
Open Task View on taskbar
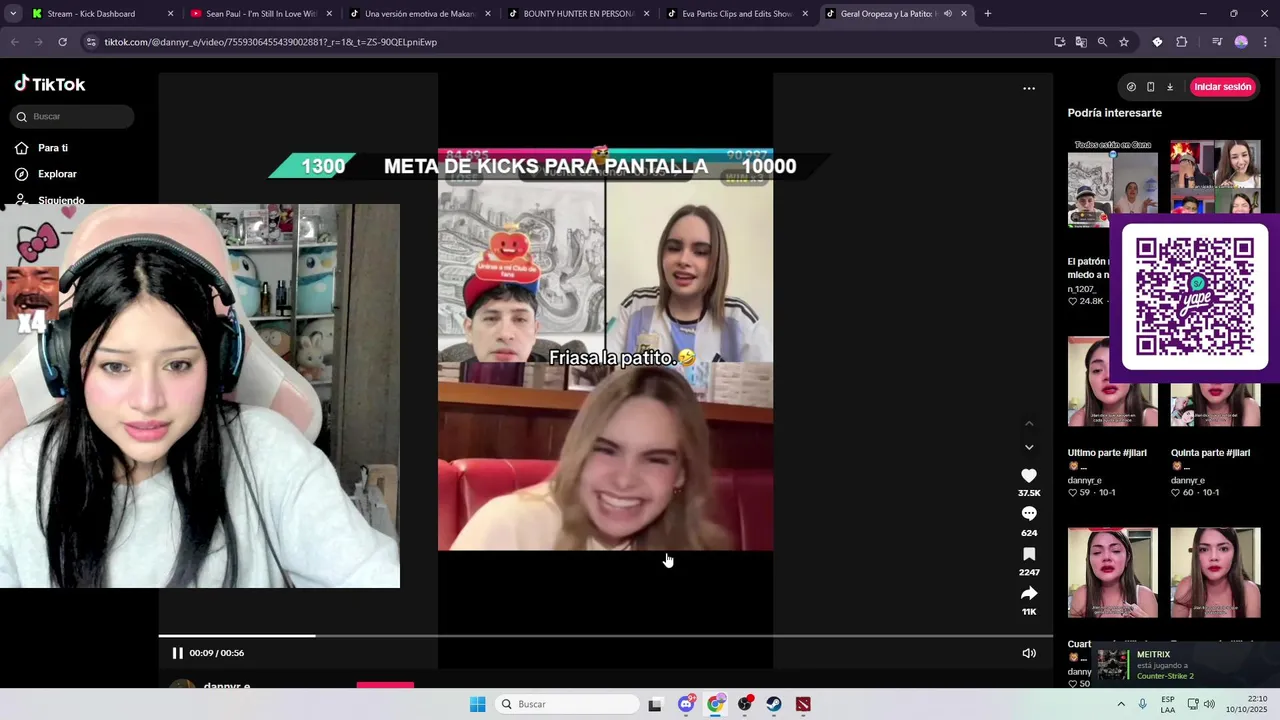pyautogui.click(x=655, y=704)
